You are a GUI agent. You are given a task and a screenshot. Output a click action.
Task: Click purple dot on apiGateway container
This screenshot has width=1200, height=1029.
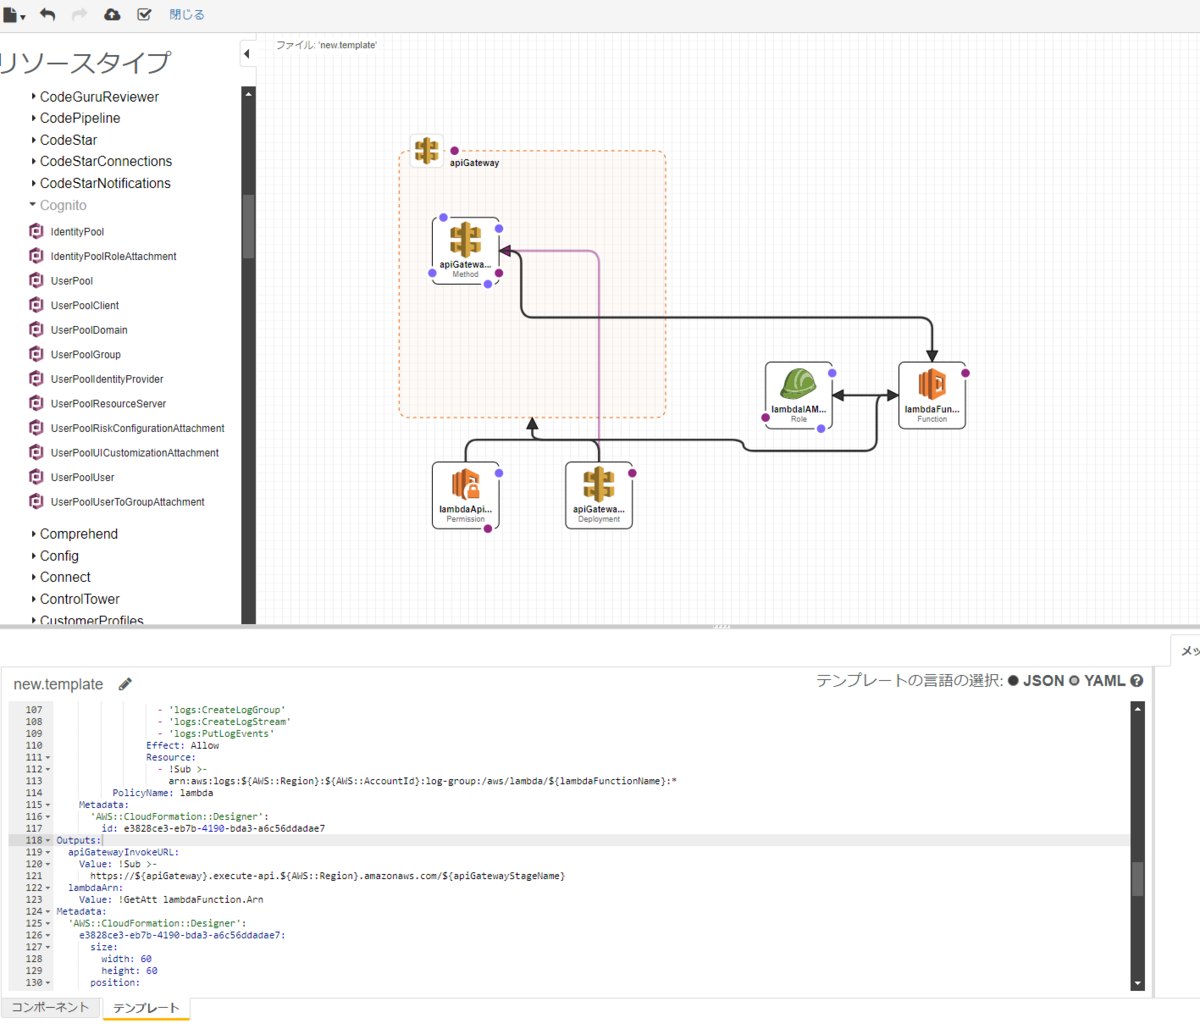pyautogui.click(x=454, y=151)
